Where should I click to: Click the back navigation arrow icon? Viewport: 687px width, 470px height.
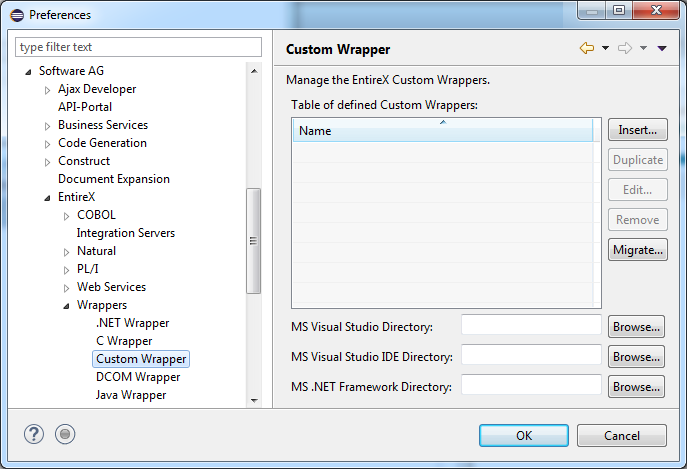587,48
